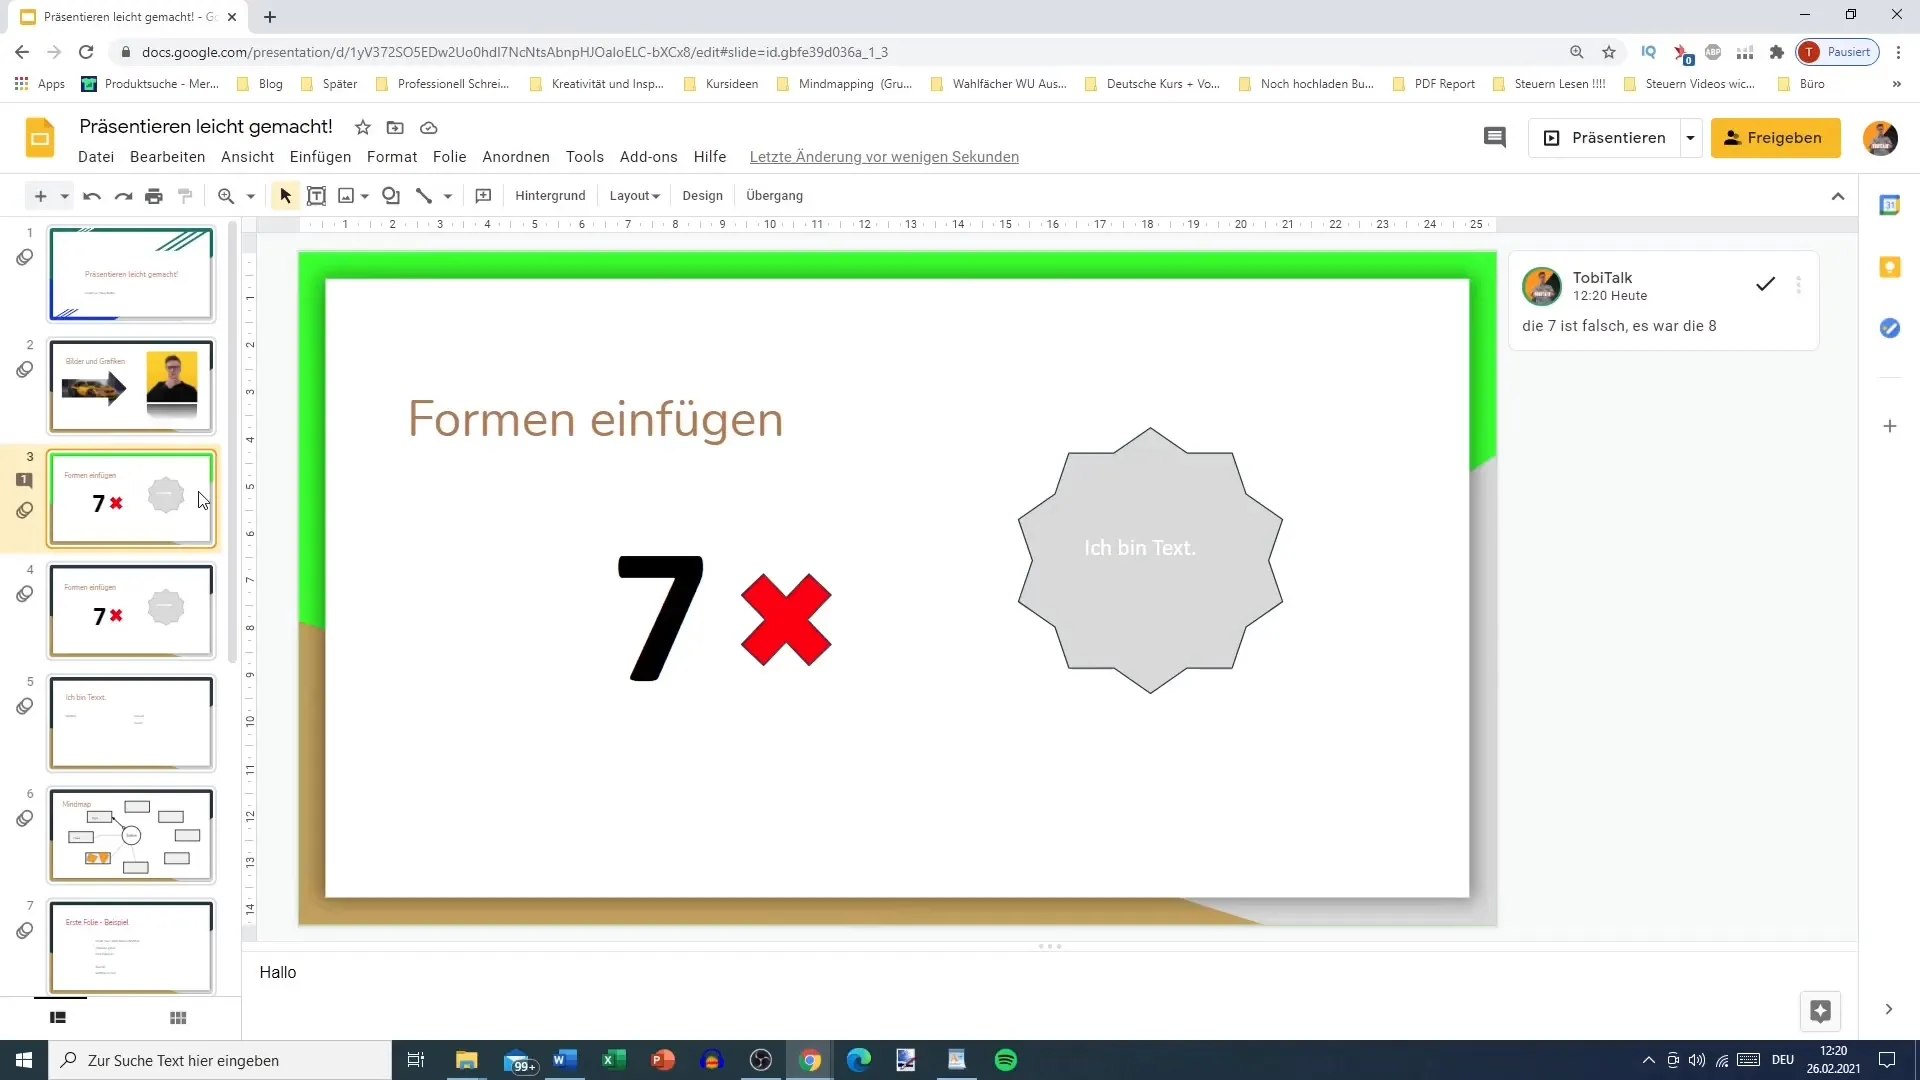Click the insert image icon
Image resolution: width=1920 pixels, height=1080 pixels.
[x=346, y=196]
